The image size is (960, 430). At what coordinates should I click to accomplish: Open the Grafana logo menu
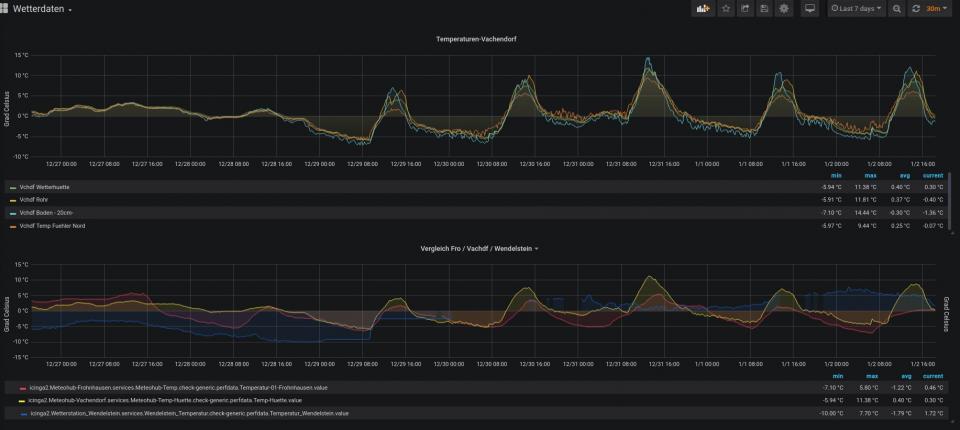pos(6,9)
